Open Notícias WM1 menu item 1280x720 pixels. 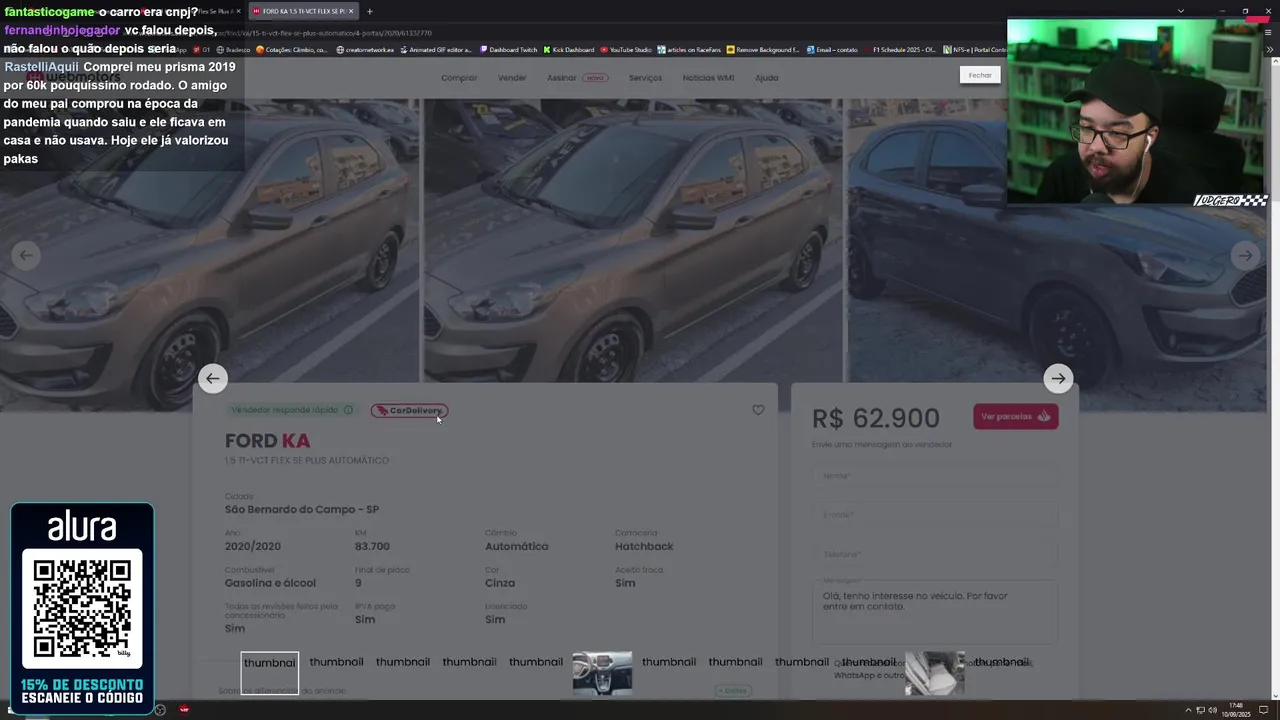pos(708,78)
